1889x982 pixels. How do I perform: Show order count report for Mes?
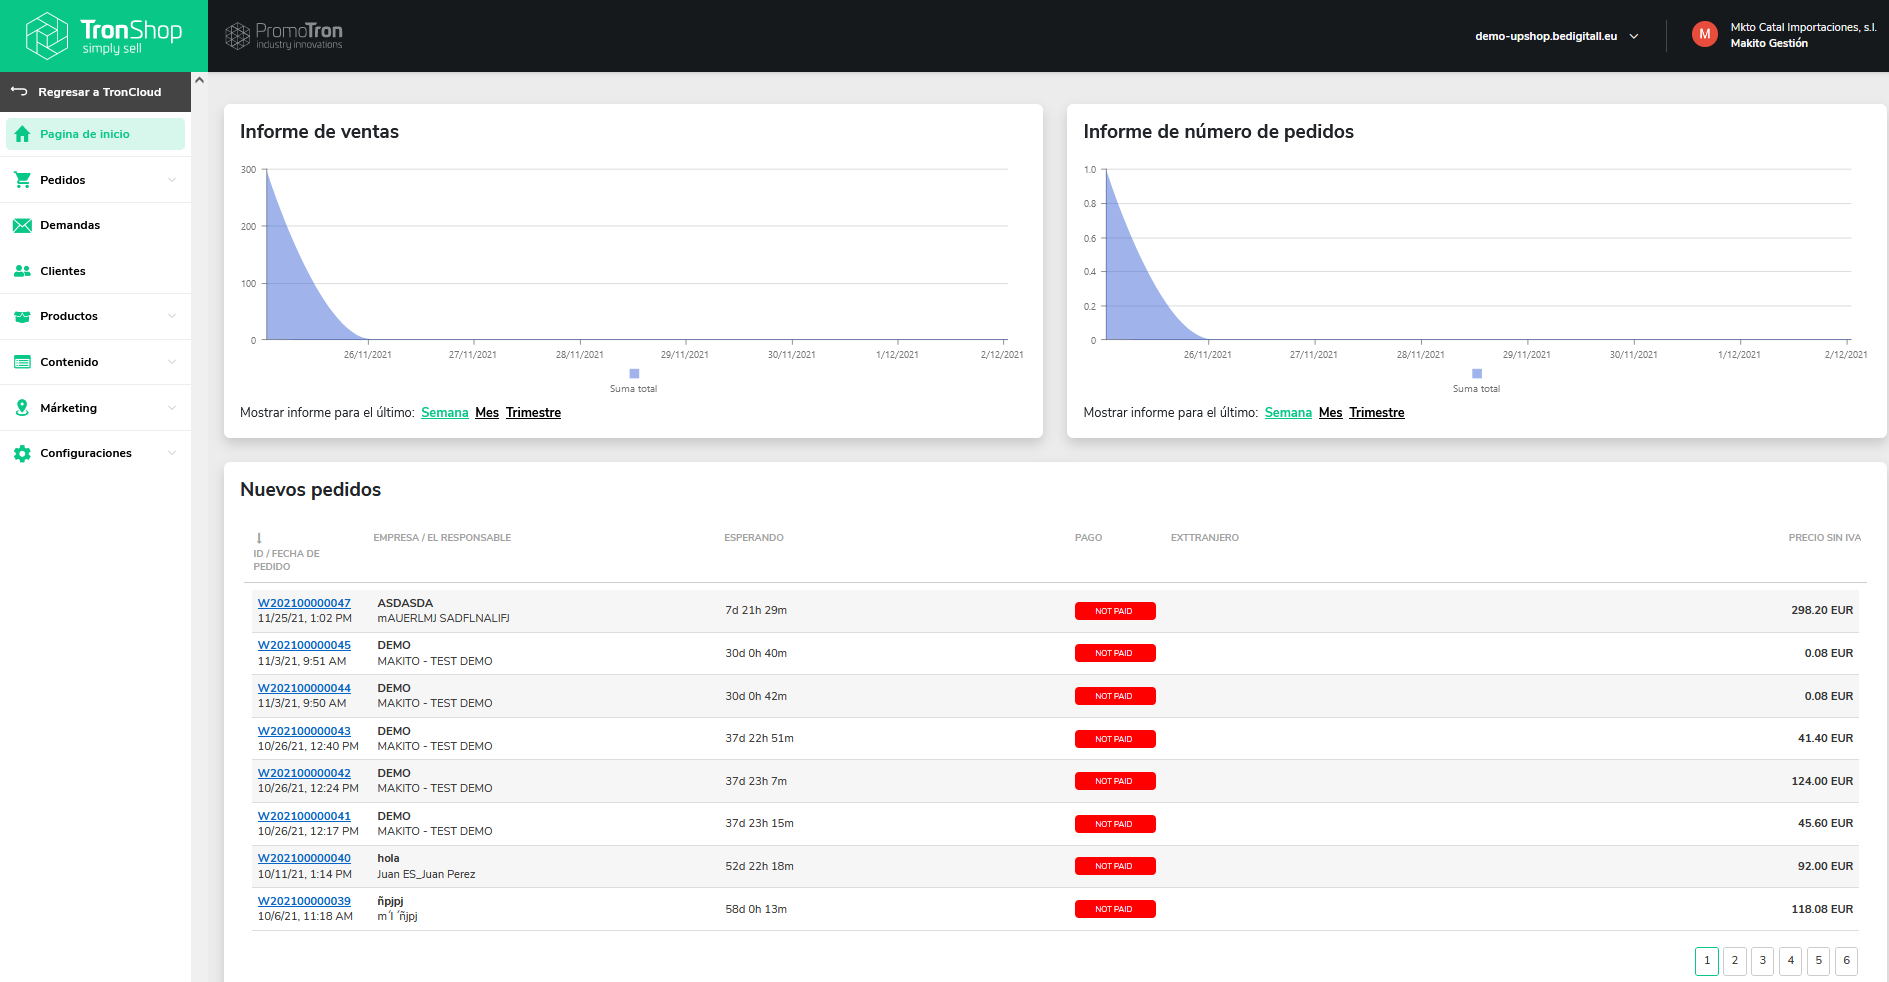tap(1330, 412)
